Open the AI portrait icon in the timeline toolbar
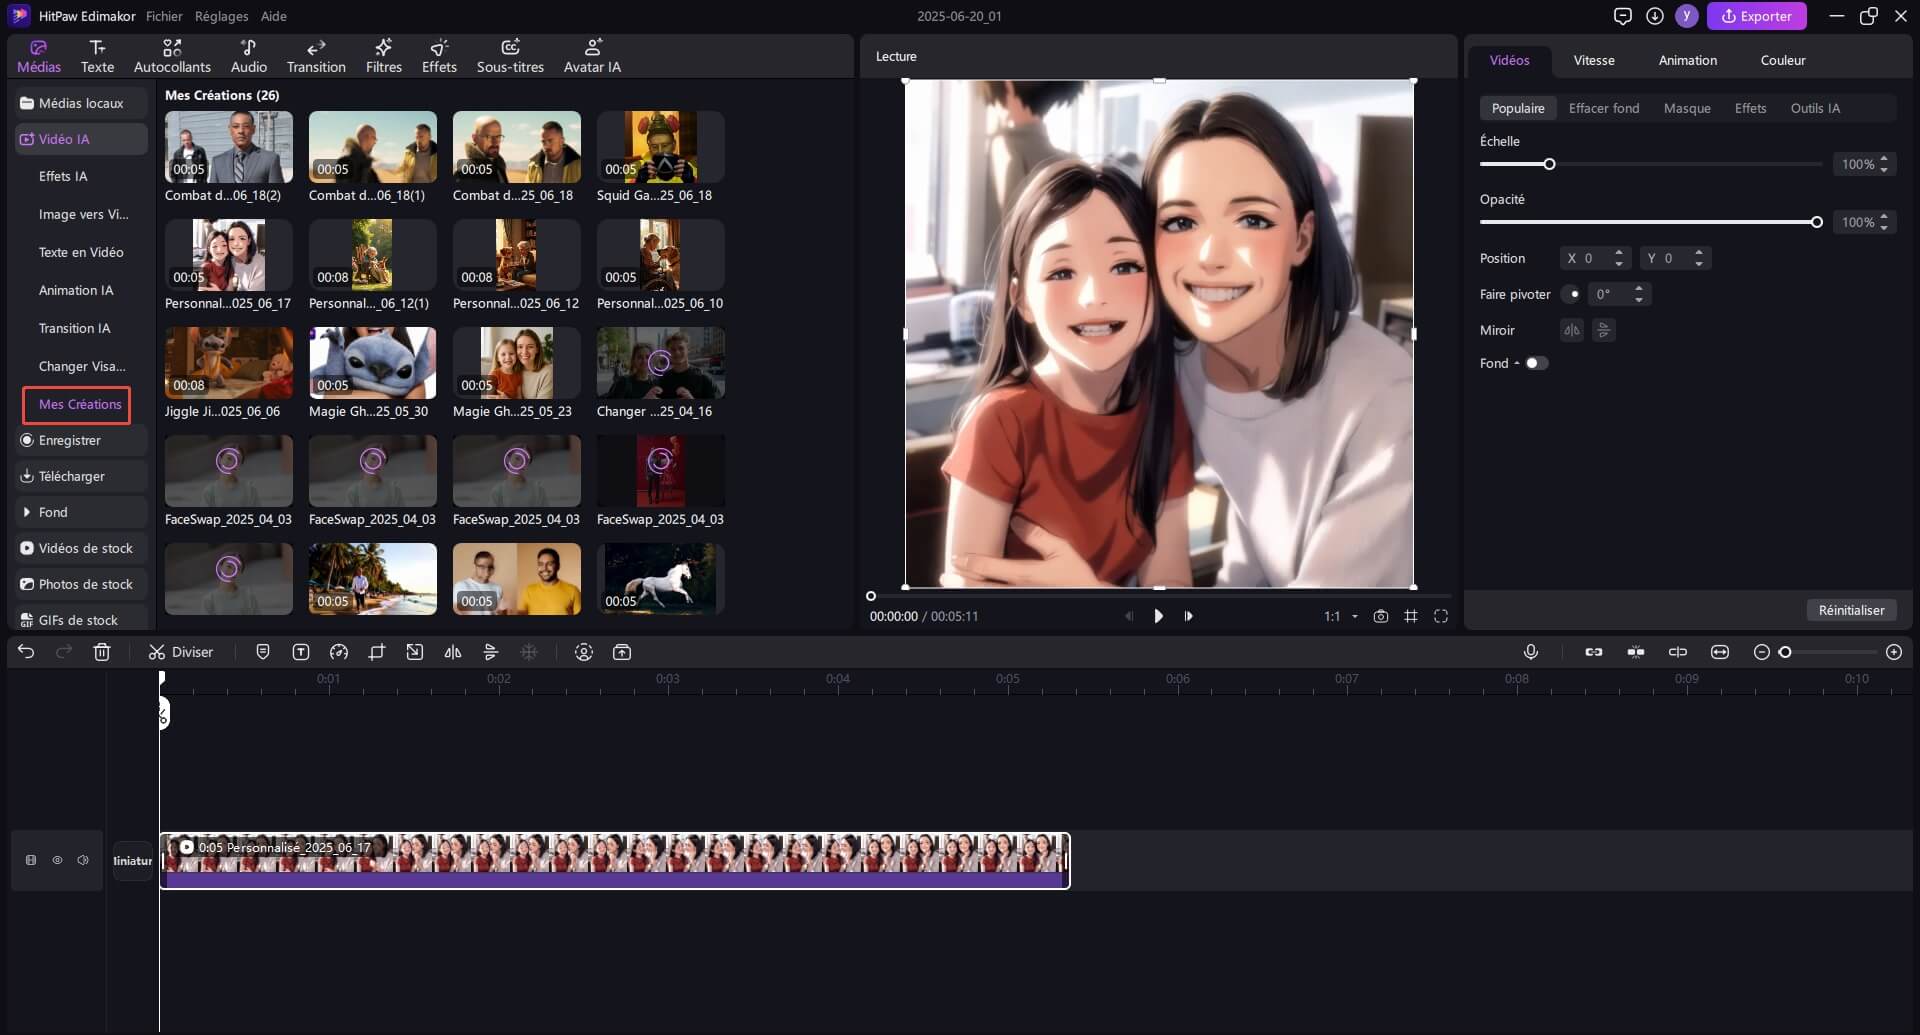The width and height of the screenshot is (1920, 1035). click(x=584, y=652)
